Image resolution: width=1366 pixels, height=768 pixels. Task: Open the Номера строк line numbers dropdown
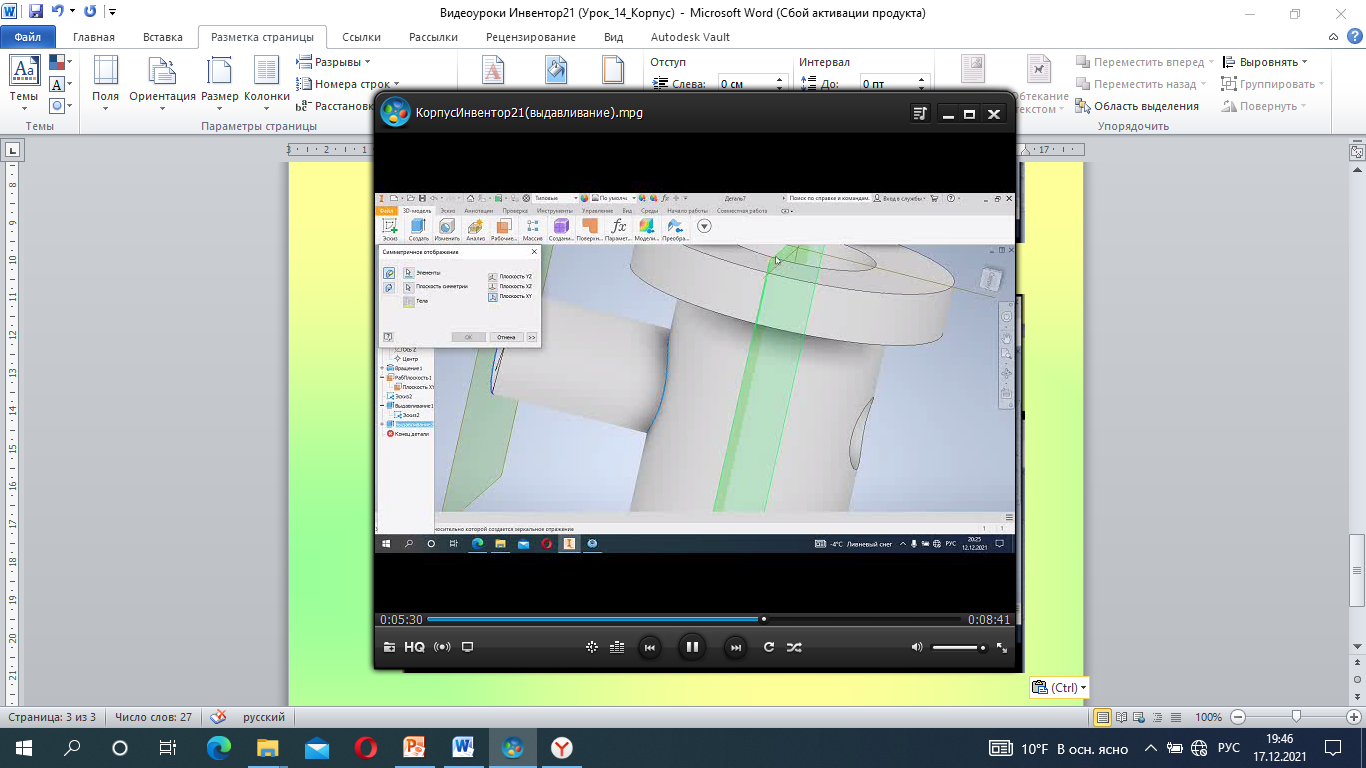347,84
